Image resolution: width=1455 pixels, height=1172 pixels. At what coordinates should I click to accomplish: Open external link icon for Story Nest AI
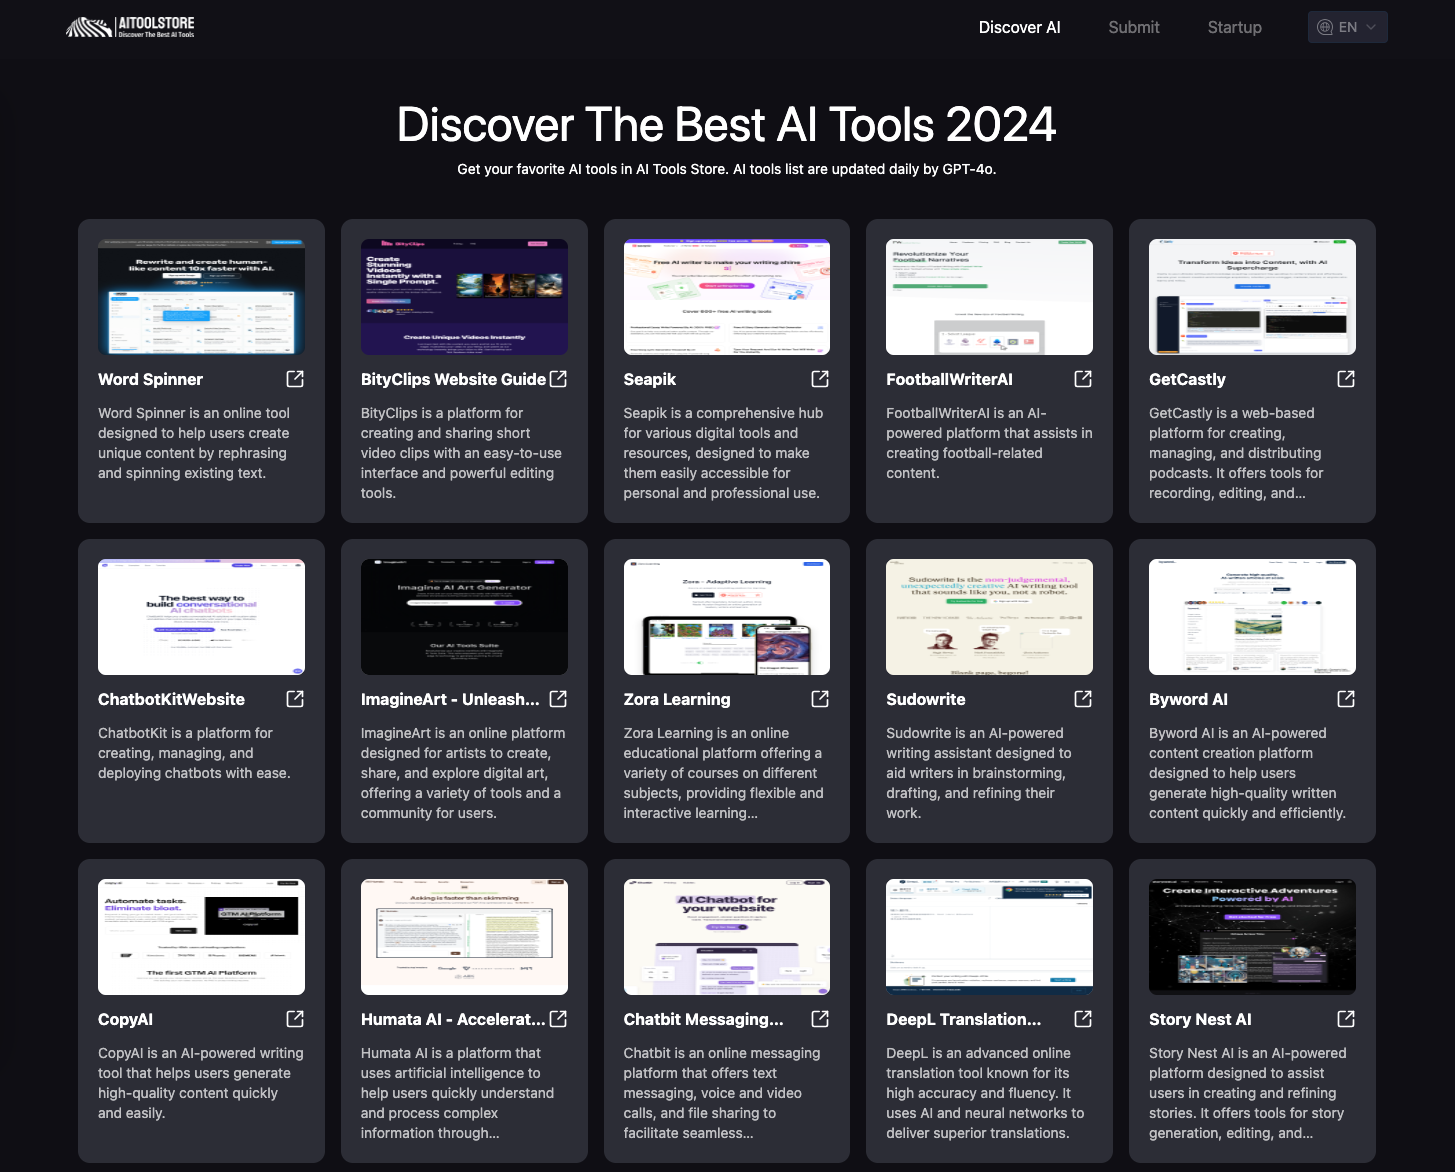point(1346,1019)
